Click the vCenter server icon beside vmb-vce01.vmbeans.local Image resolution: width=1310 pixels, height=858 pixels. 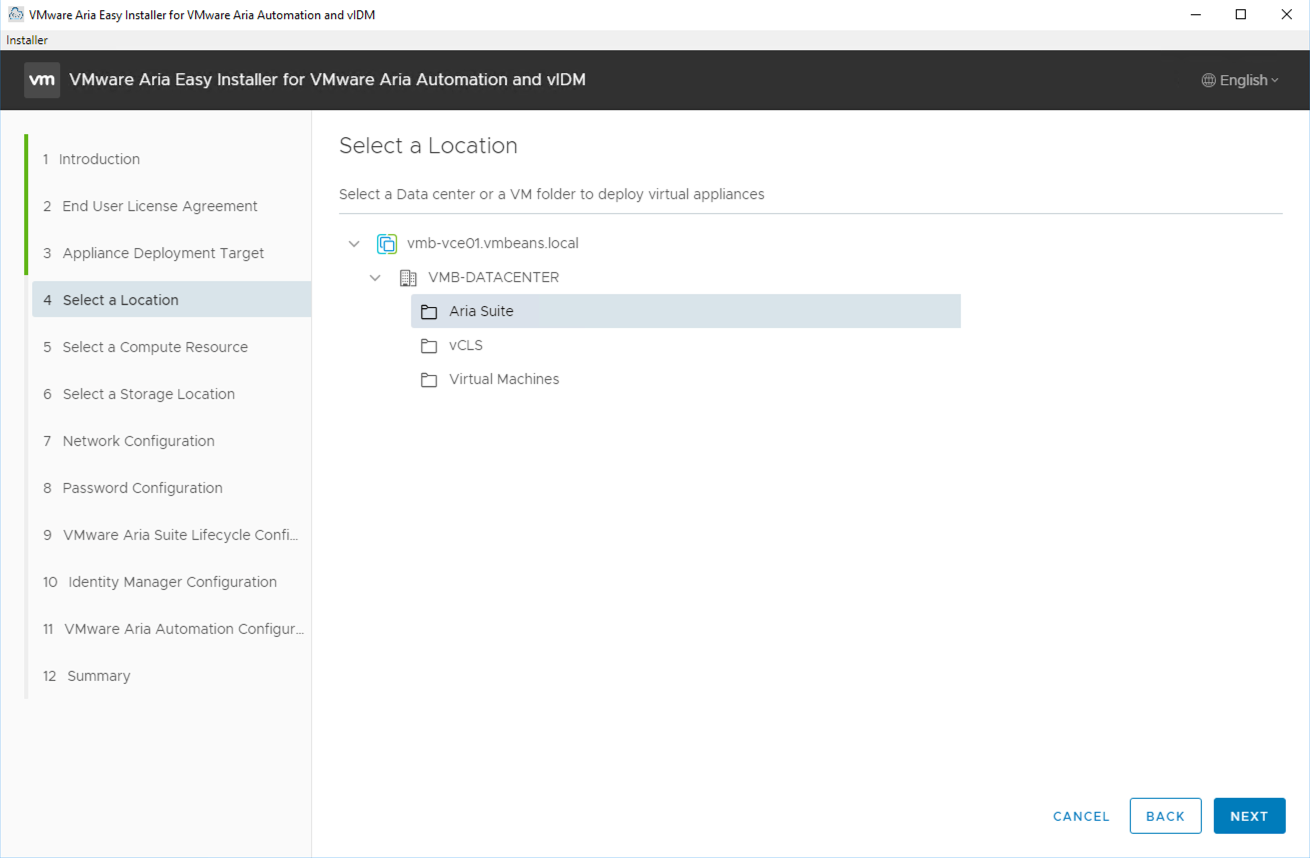tap(387, 243)
